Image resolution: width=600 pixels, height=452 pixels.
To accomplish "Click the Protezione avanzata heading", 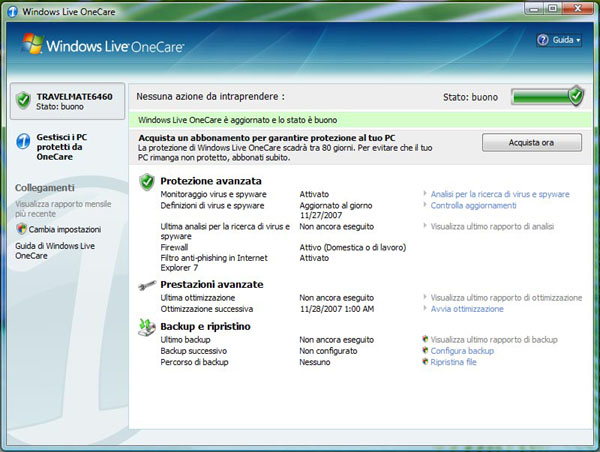I will 211,181.
